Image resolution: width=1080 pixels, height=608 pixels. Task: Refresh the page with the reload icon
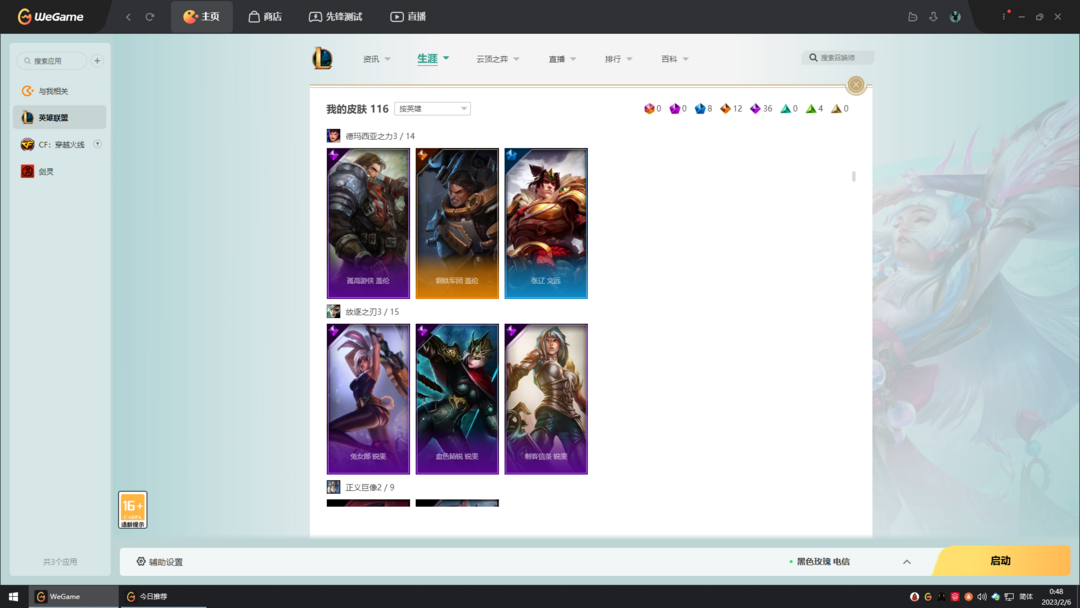pos(149,17)
